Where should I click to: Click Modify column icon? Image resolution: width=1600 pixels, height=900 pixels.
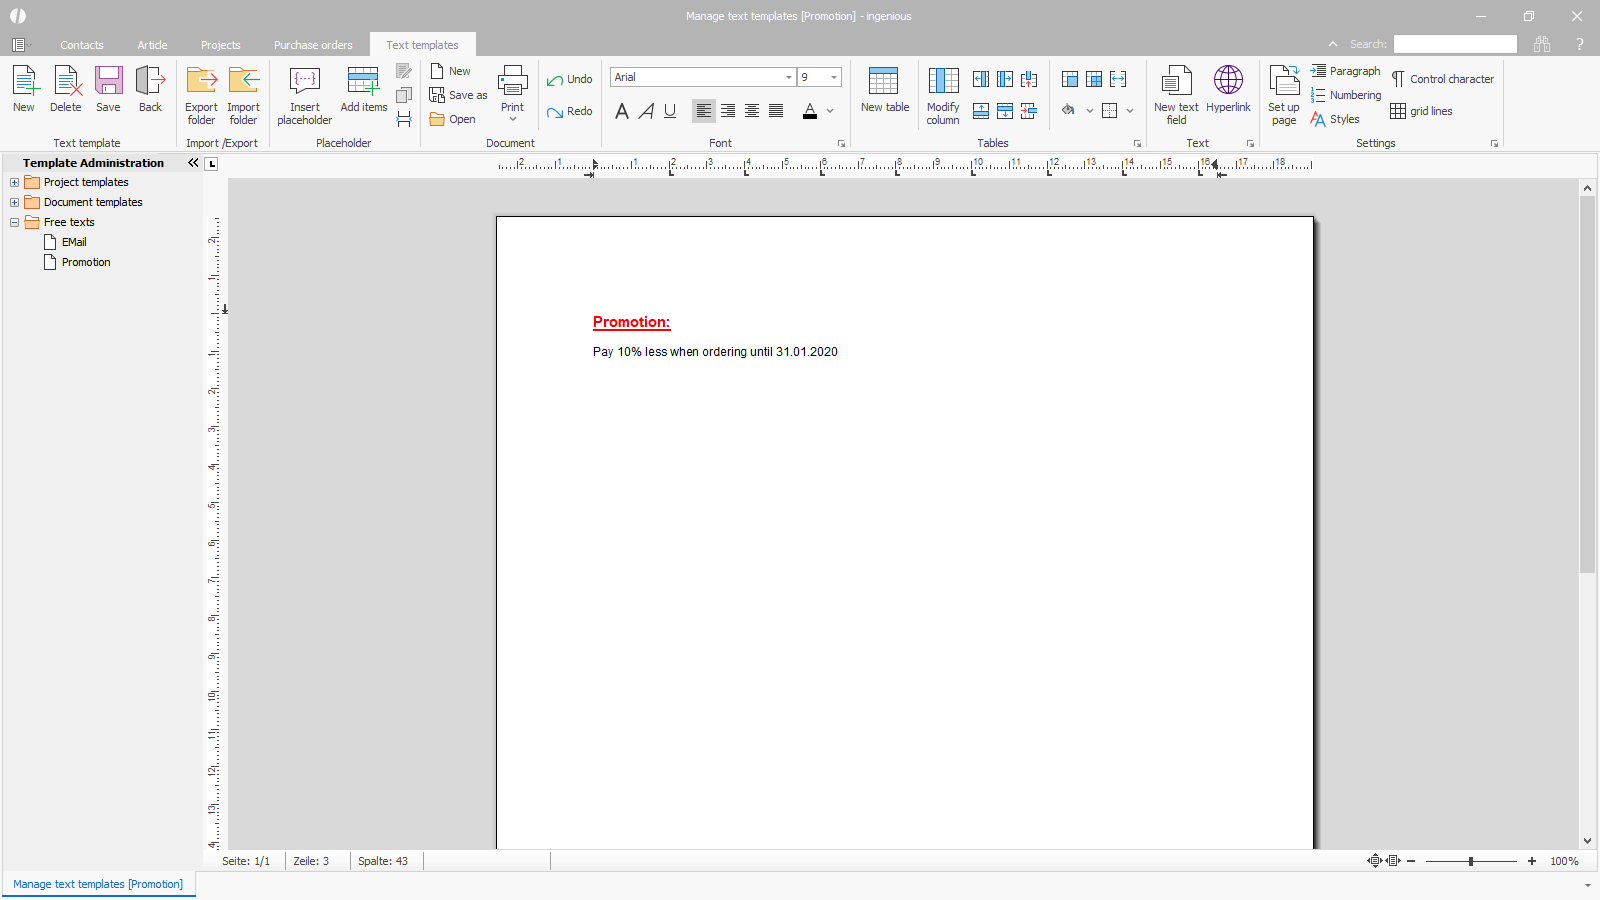click(x=942, y=81)
